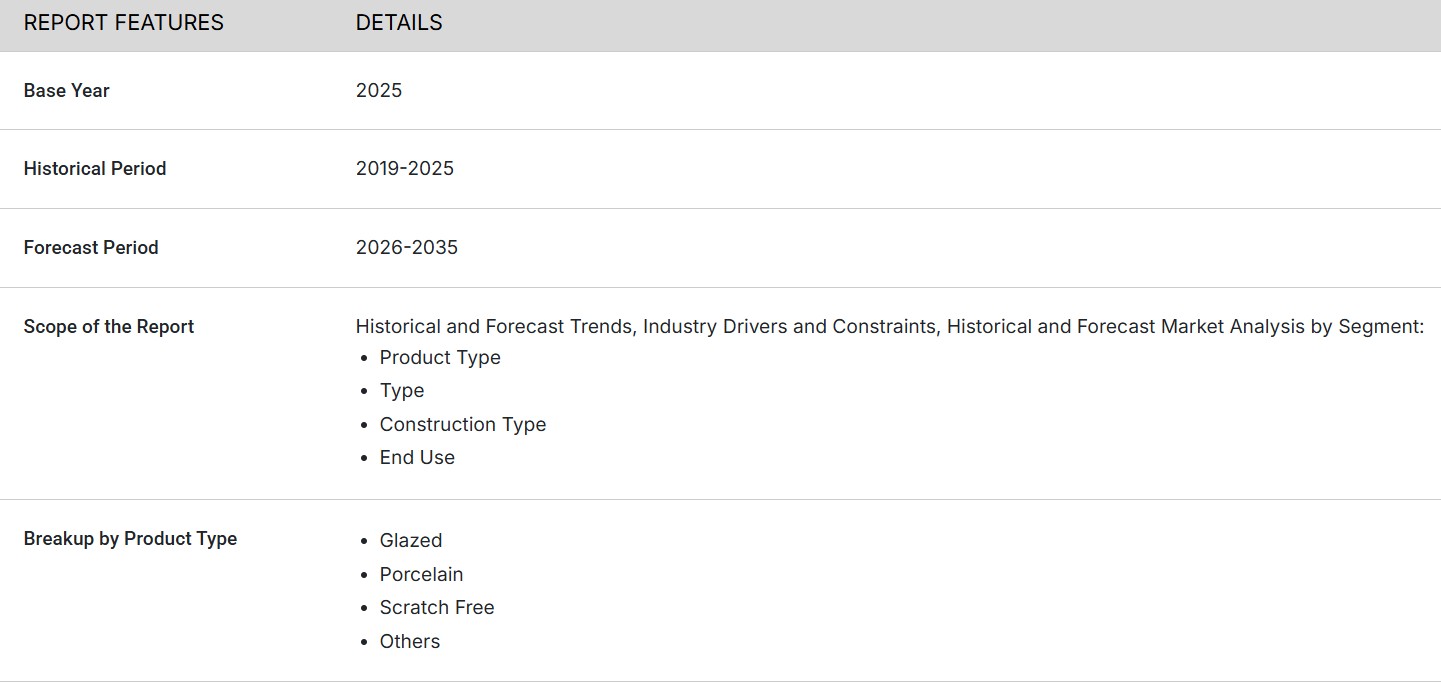Select the Scope of the Report label

[108, 326]
